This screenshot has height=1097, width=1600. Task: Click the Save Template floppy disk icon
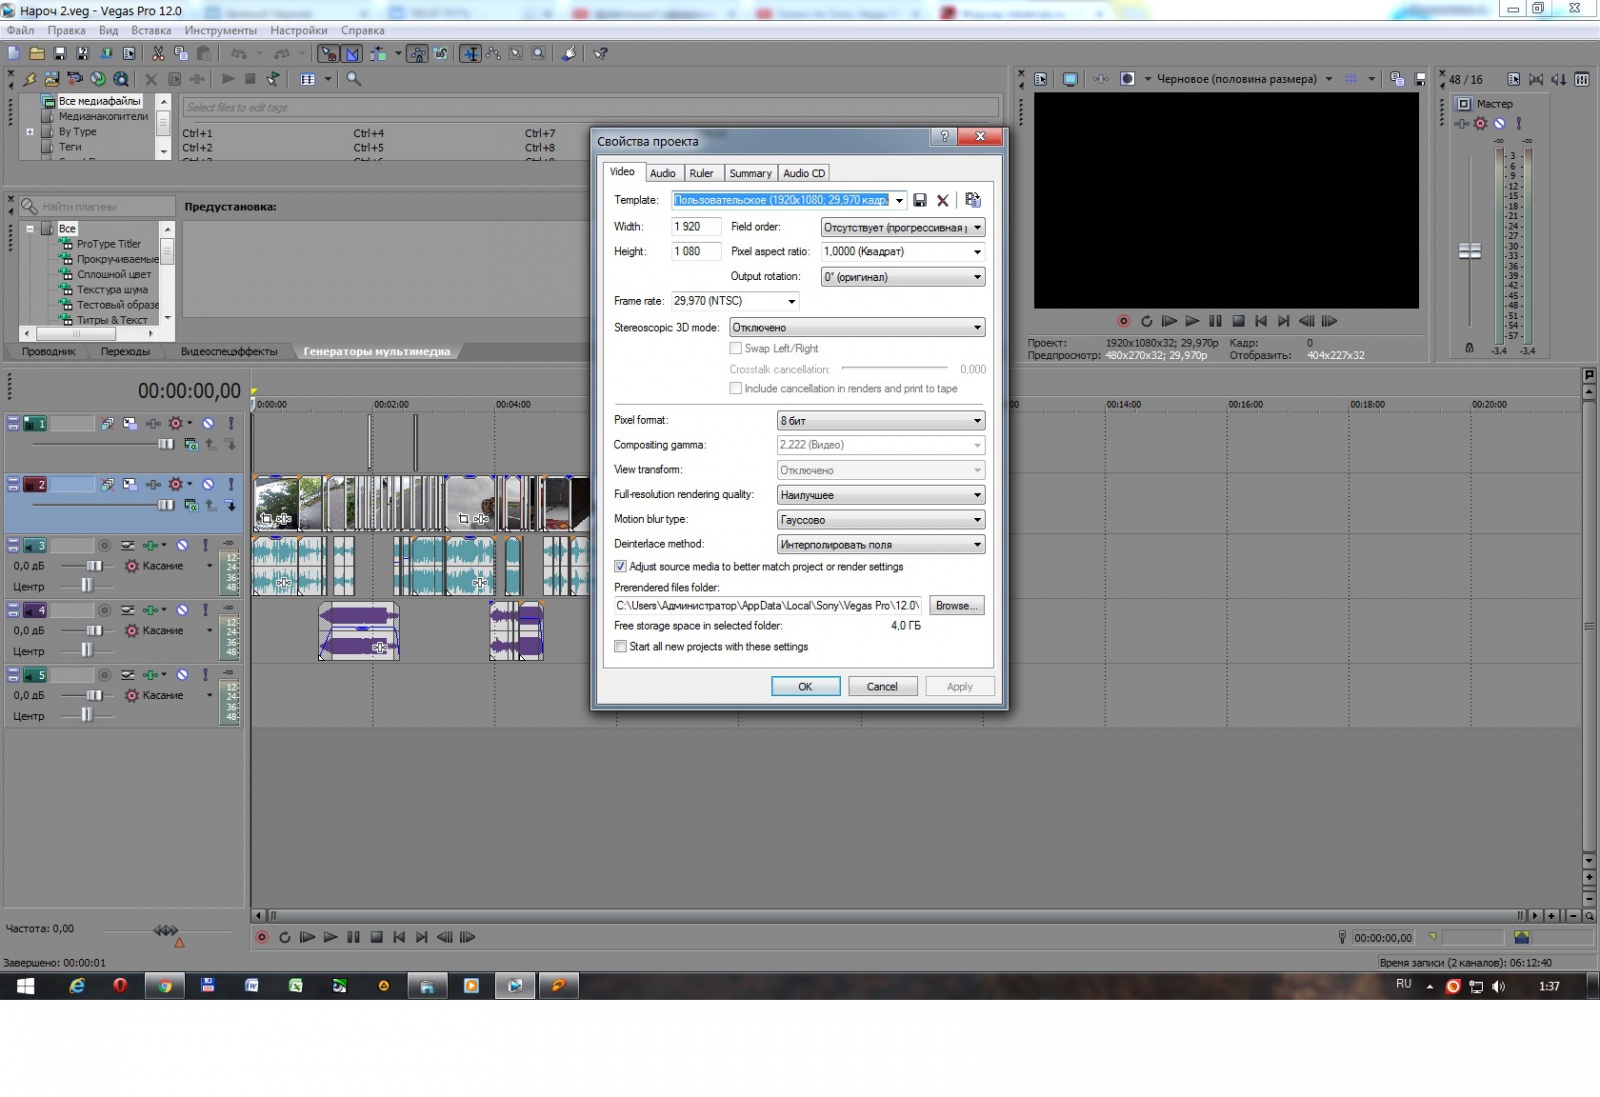pyautogui.click(x=920, y=200)
